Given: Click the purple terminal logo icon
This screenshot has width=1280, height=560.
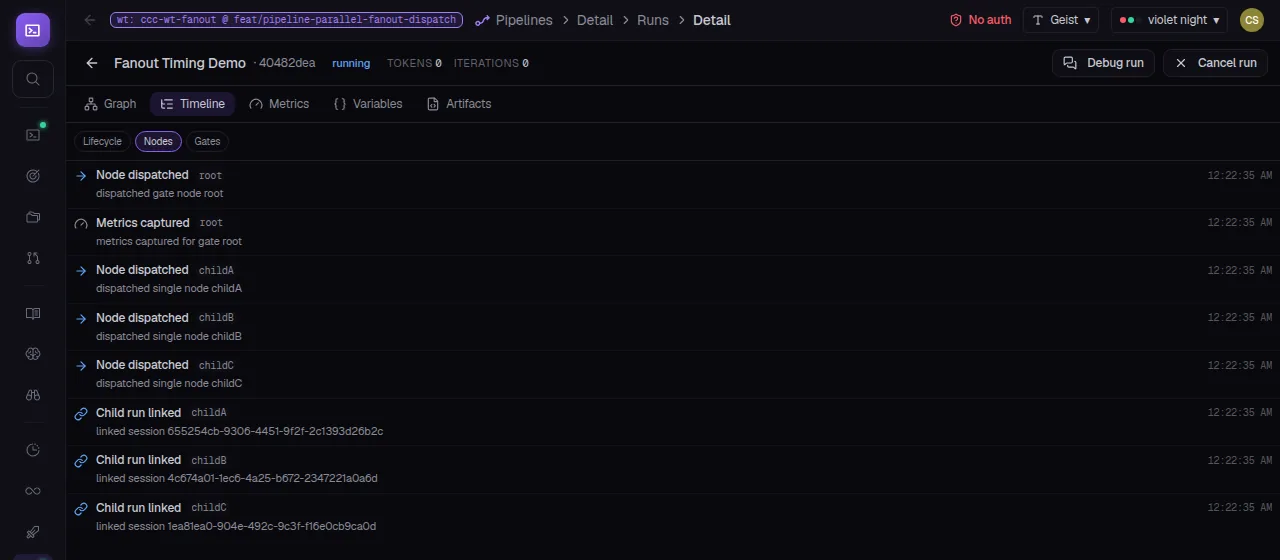Looking at the screenshot, I should click(x=33, y=30).
